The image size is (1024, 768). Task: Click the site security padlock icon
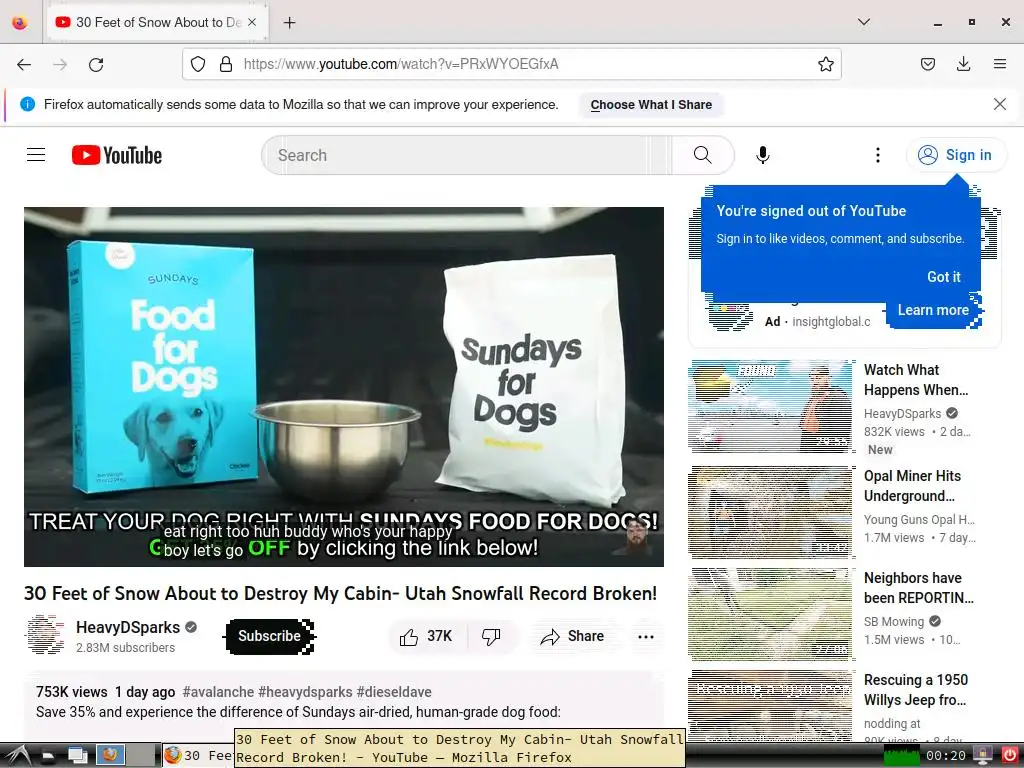226,64
